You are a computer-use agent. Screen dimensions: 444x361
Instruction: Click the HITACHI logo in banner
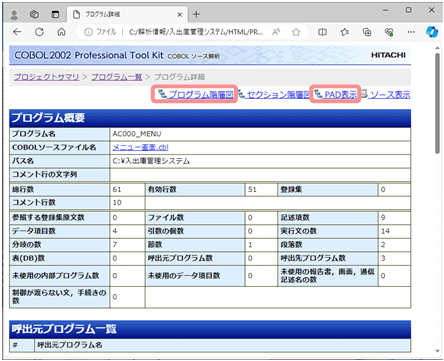(388, 55)
